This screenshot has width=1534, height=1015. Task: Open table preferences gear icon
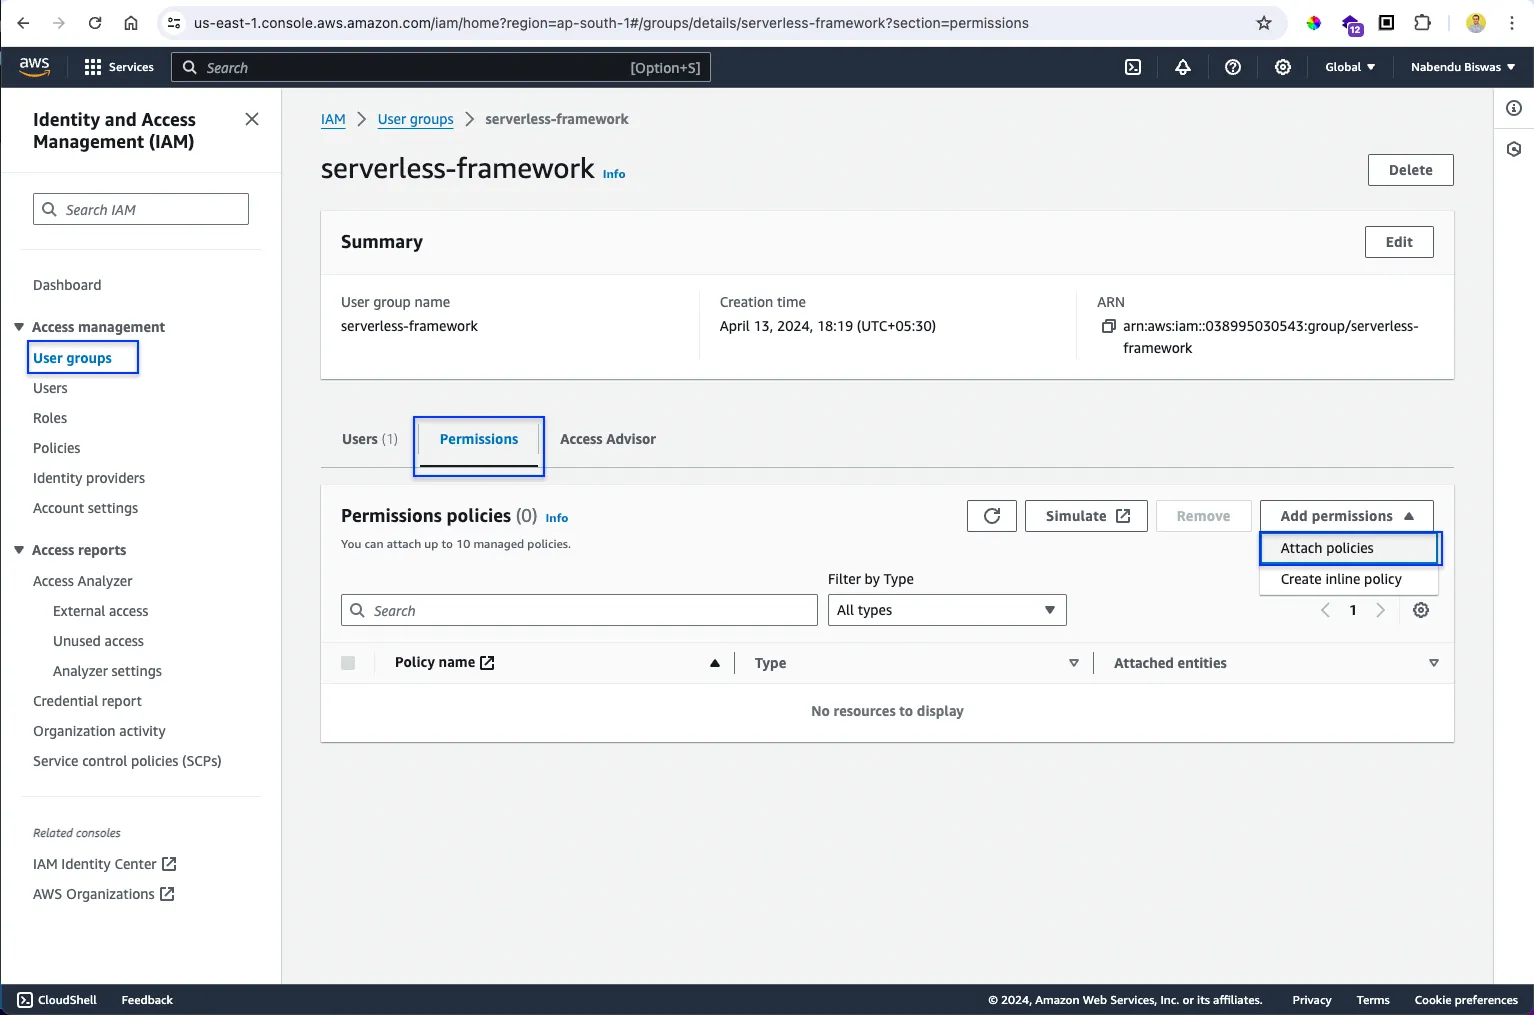click(x=1421, y=610)
